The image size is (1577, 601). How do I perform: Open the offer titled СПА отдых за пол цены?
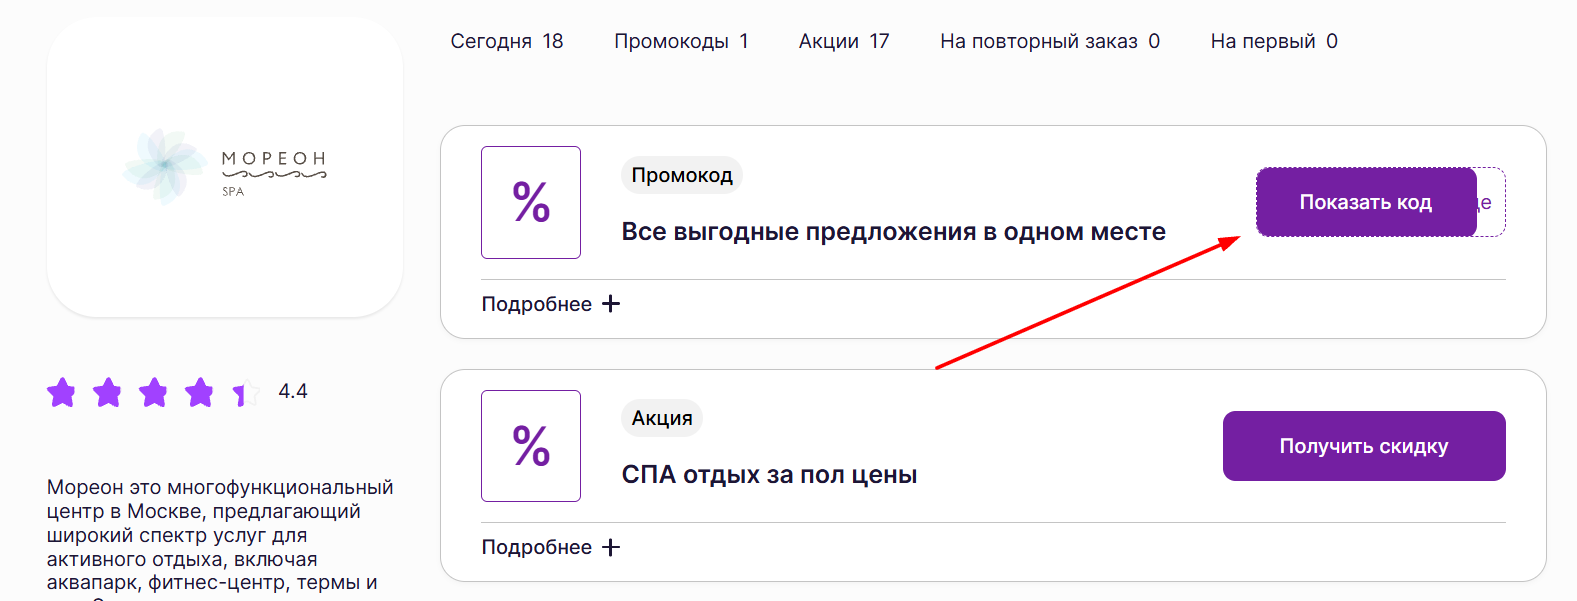770,474
